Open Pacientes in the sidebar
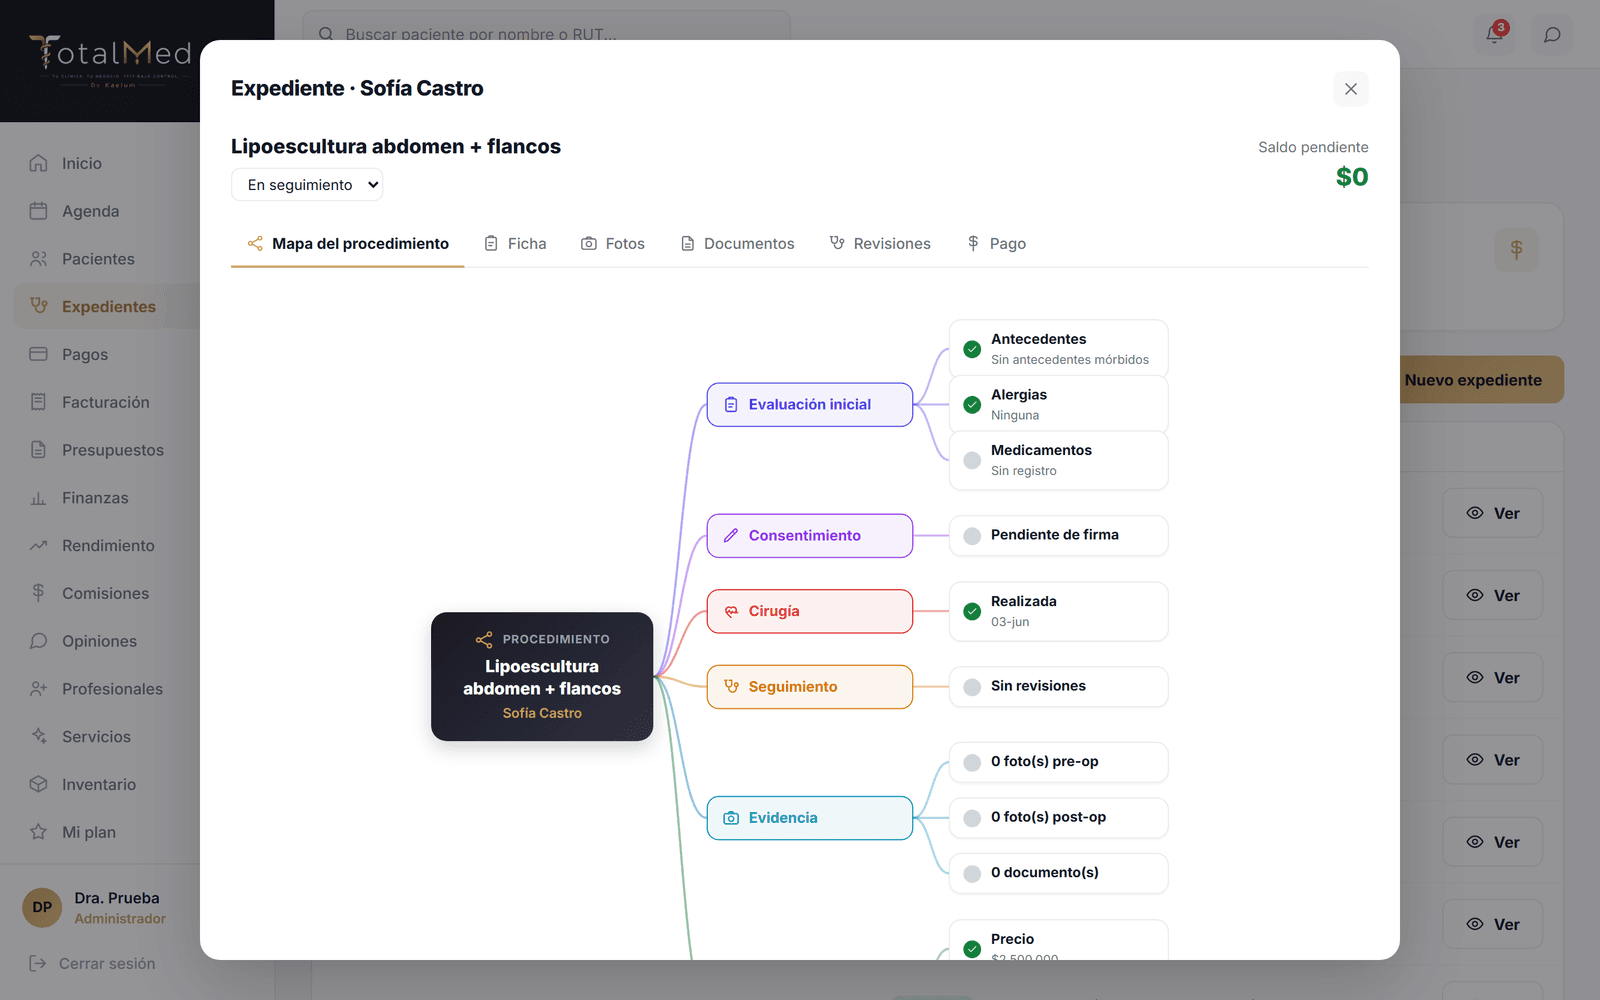The height and width of the screenshot is (1000, 1600). click(x=100, y=259)
